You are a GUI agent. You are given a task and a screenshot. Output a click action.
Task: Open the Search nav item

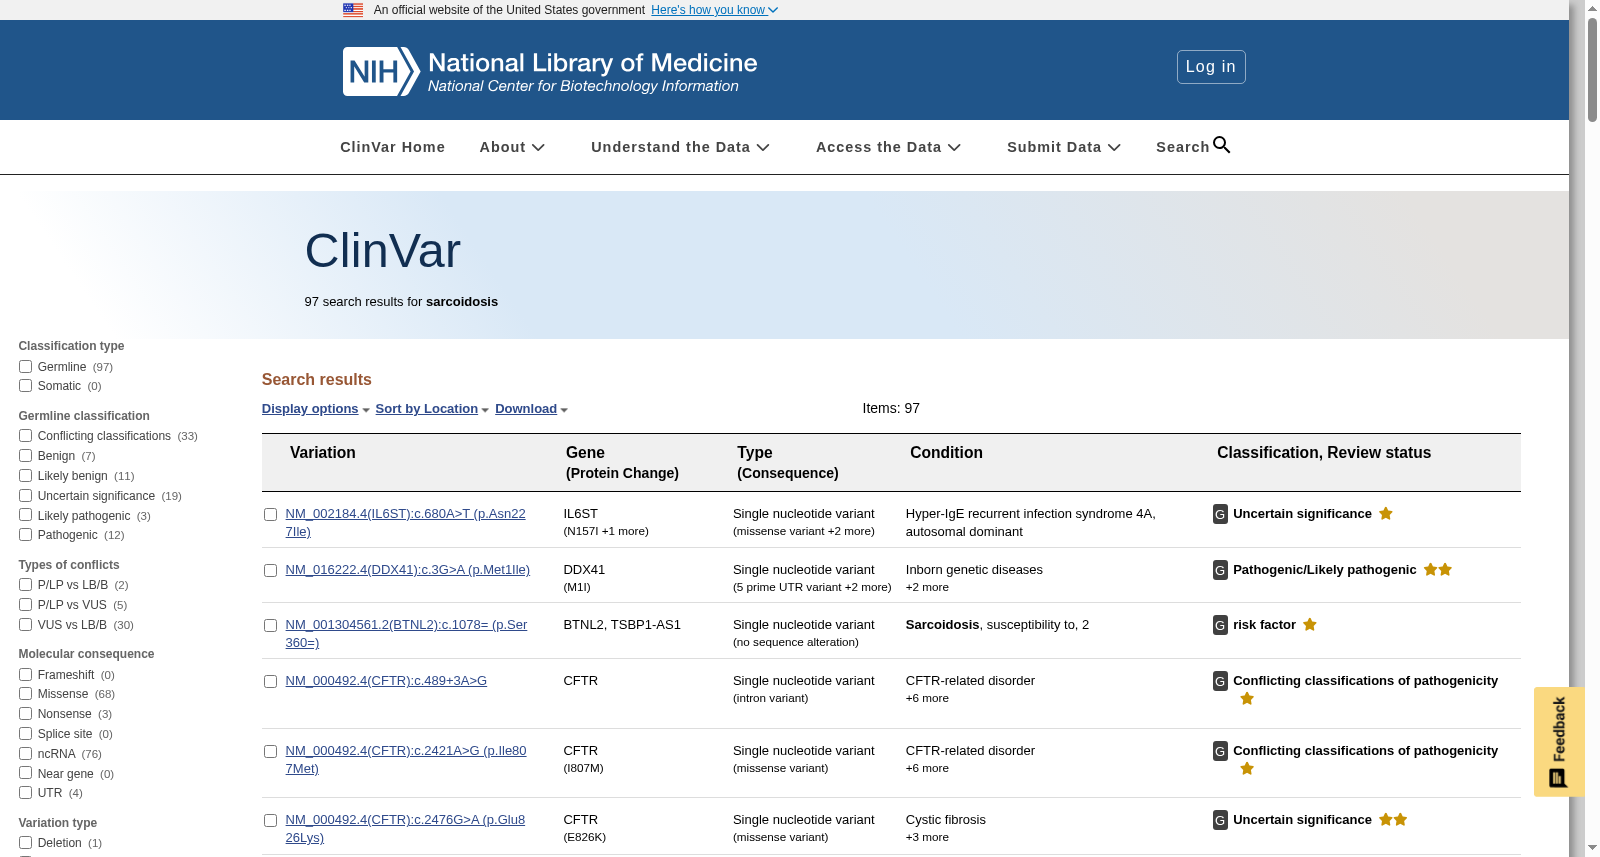[x=1193, y=146]
